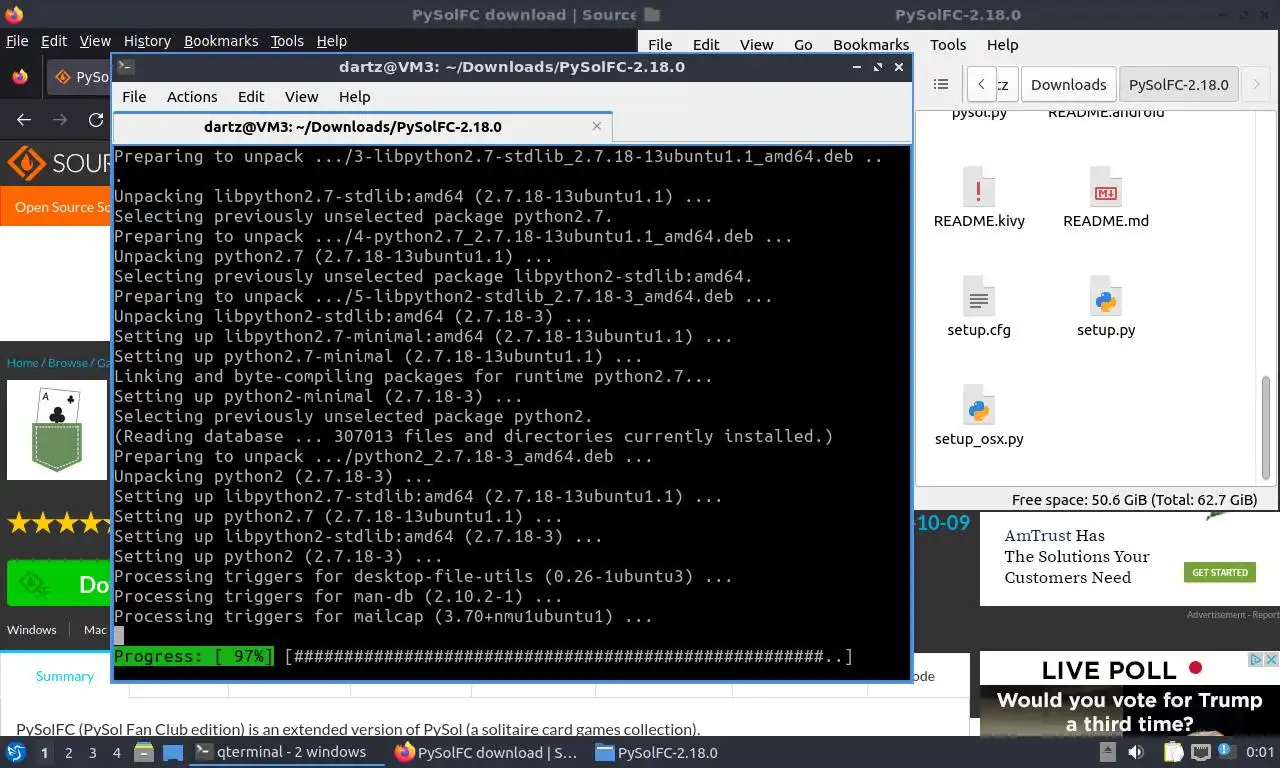Viewport: 1280px width, 768px height.
Task: Open the README.kivy file icon
Action: 979,188
